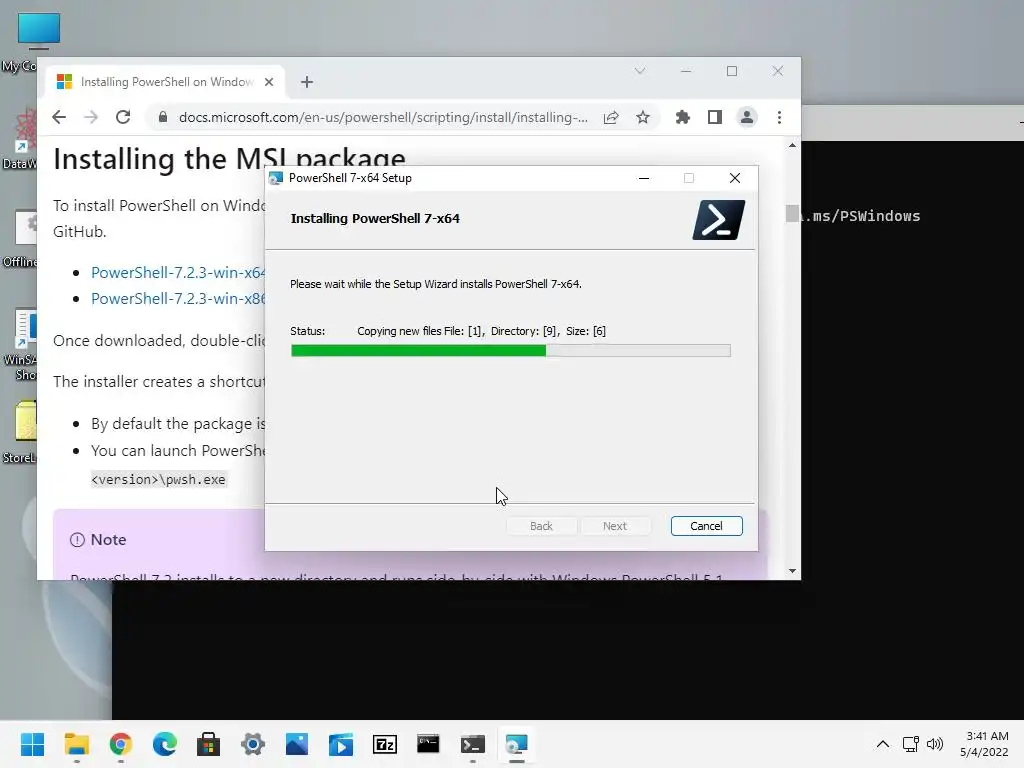Show hidden system tray icons
The height and width of the screenshot is (768, 1024).
tap(883, 744)
